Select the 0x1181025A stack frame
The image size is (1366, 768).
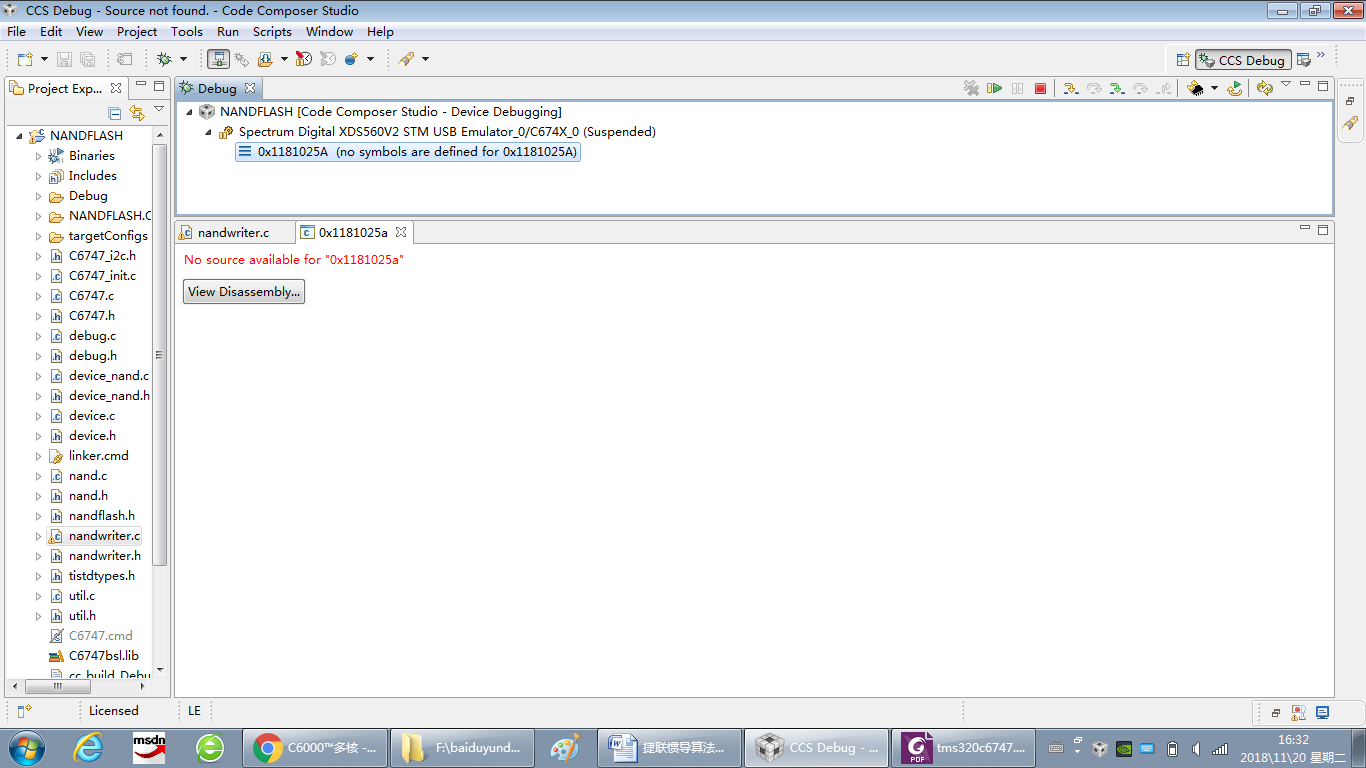[407, 152]
